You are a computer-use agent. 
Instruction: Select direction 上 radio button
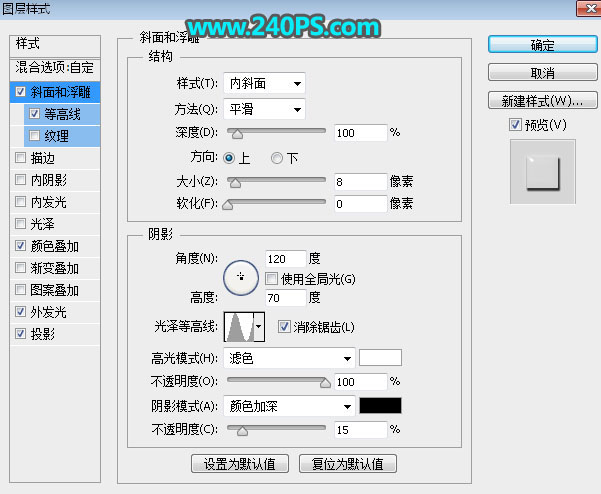click(x=229, y=158)
